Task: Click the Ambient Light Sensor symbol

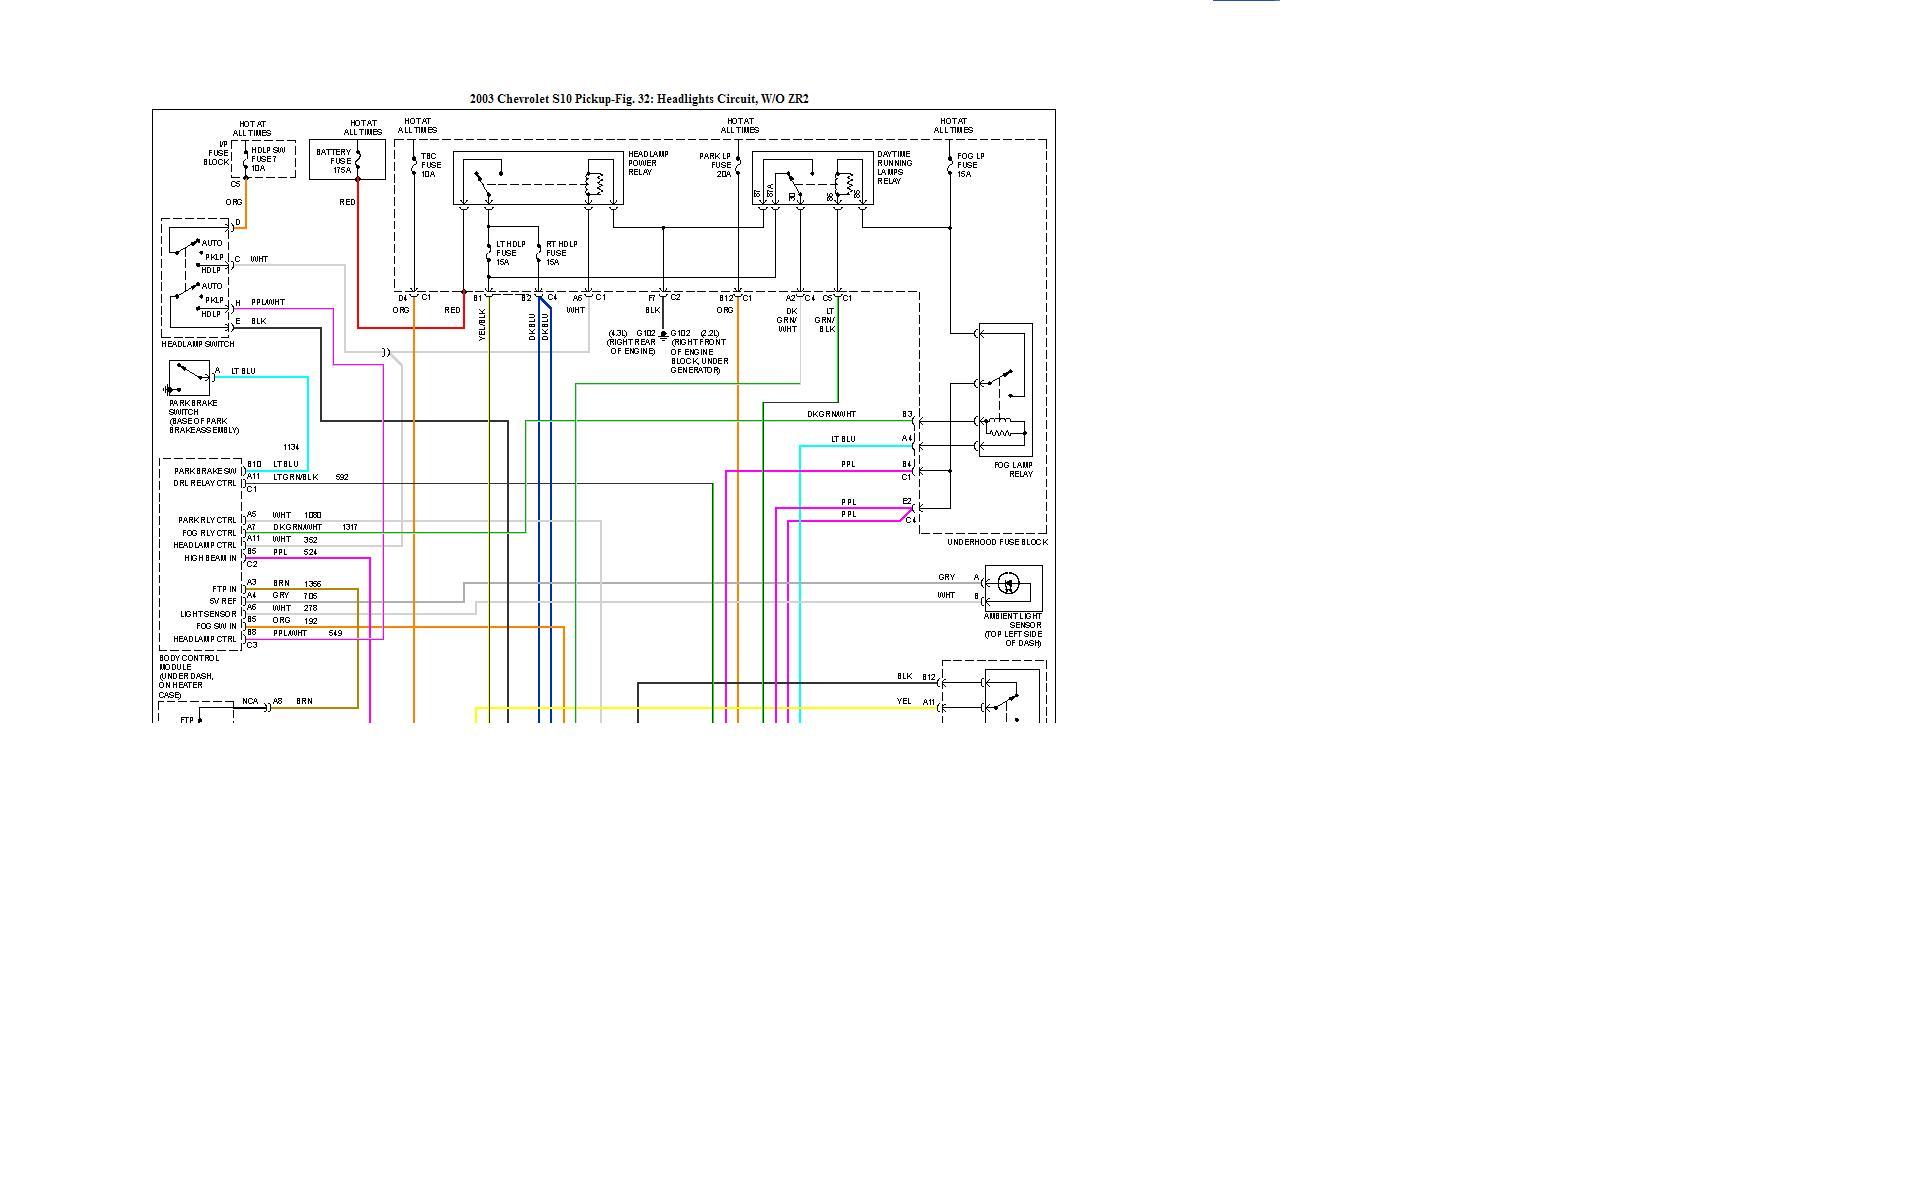Action: [1009, 584]
